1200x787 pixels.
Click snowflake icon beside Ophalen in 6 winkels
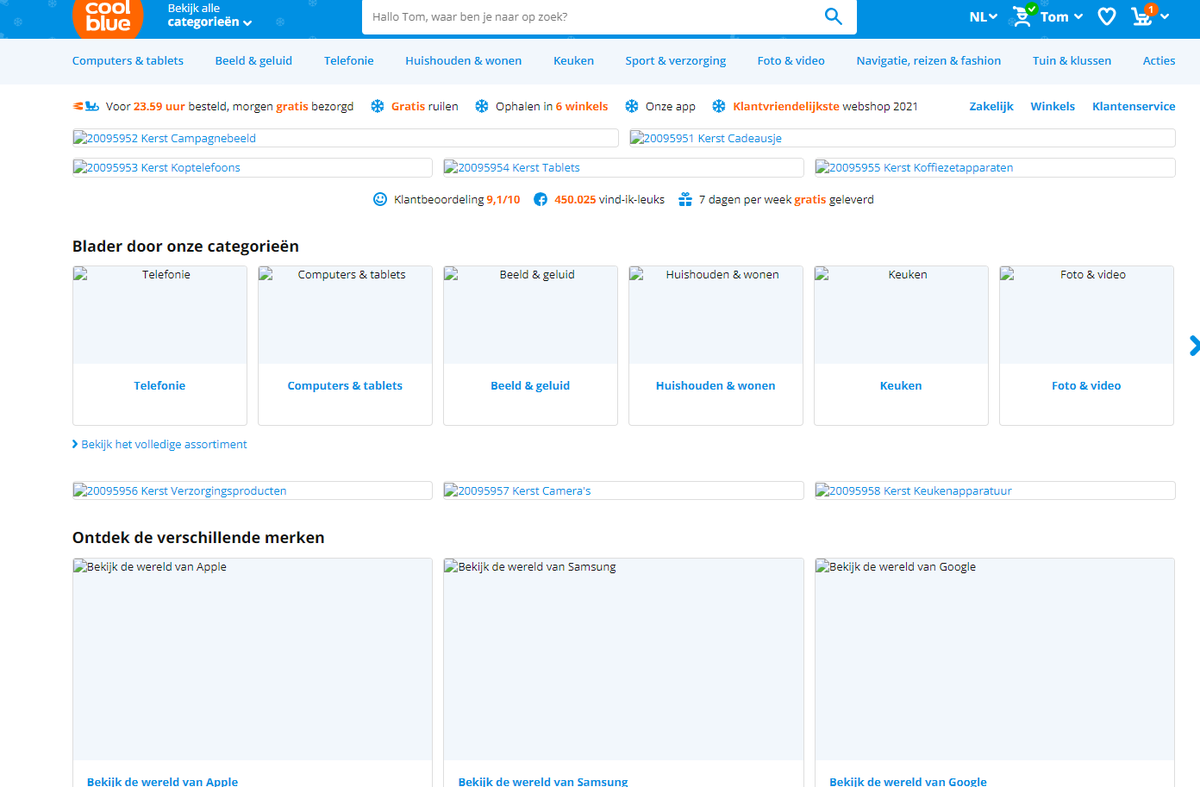coord(482,106)
